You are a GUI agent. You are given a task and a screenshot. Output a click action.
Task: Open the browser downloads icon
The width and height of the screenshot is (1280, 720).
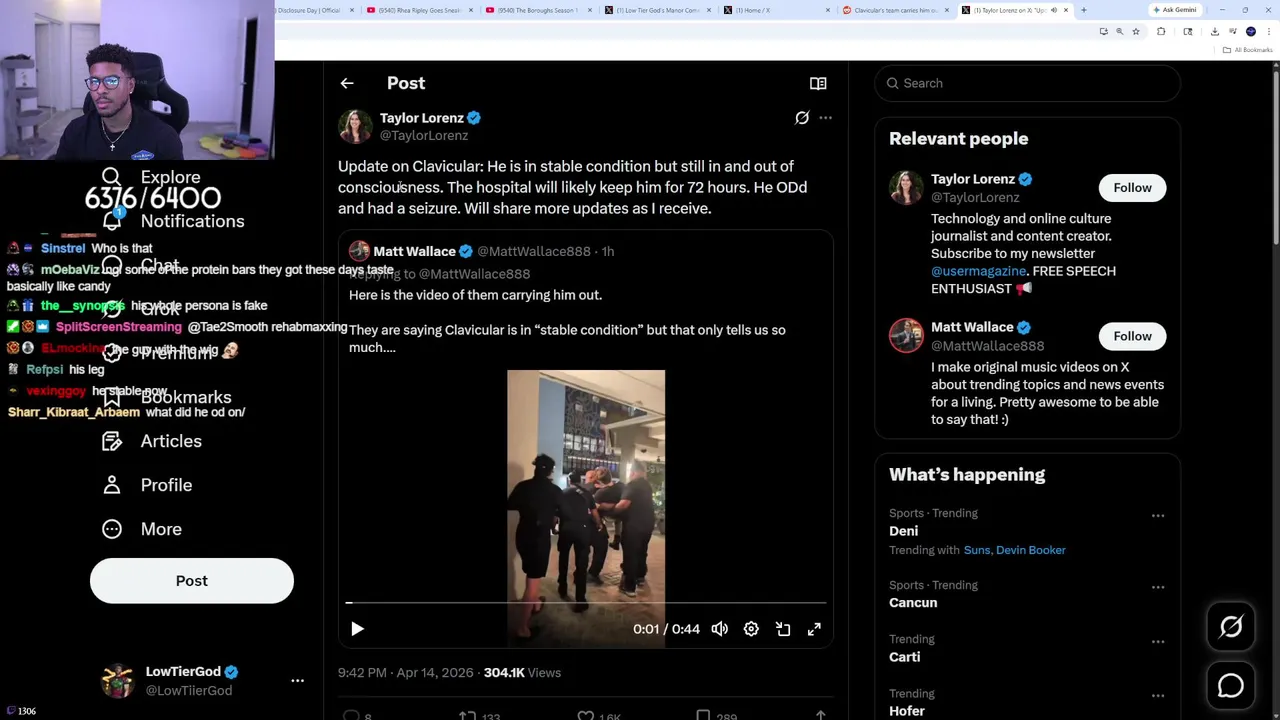pyautogui.click(x=1214, y=31)
